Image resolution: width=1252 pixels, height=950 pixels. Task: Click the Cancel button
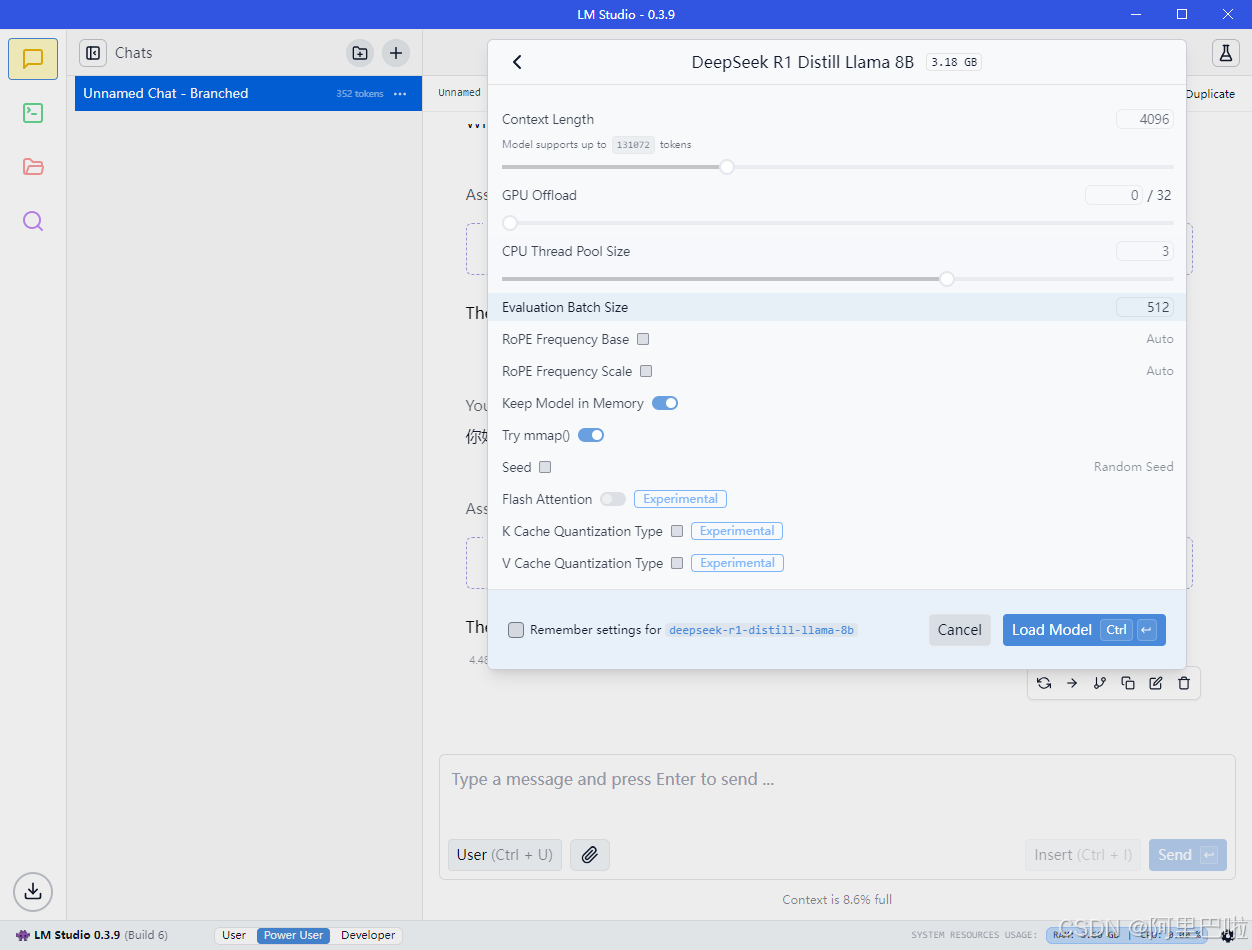pos(960,630)
